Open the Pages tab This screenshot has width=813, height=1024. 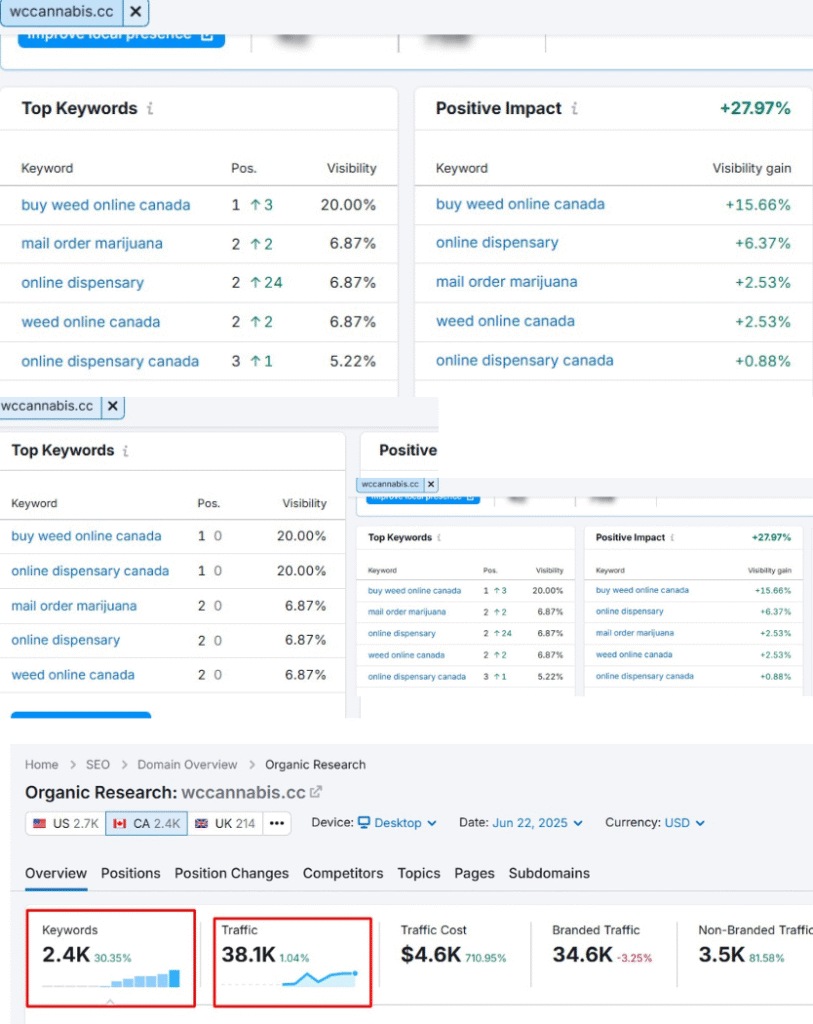pos(474,873)
